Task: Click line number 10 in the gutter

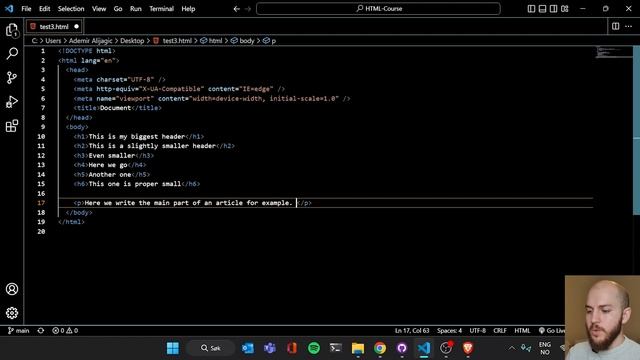Action: 41,136
